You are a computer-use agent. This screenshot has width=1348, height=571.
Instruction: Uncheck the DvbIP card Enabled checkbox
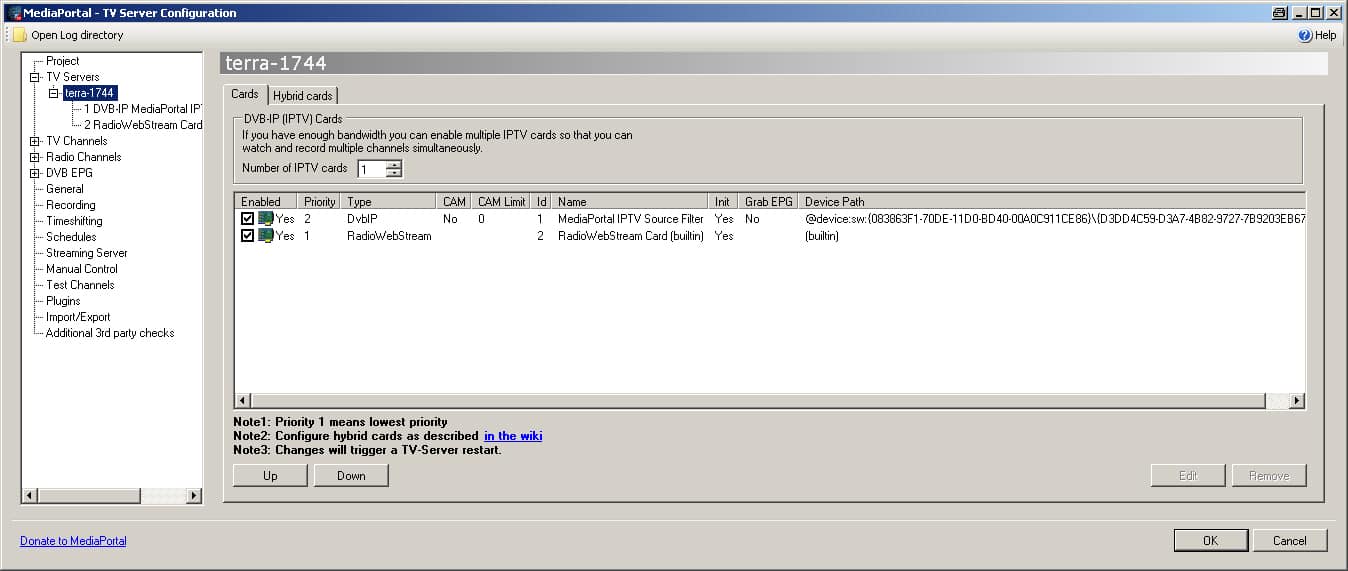(247, 219)
